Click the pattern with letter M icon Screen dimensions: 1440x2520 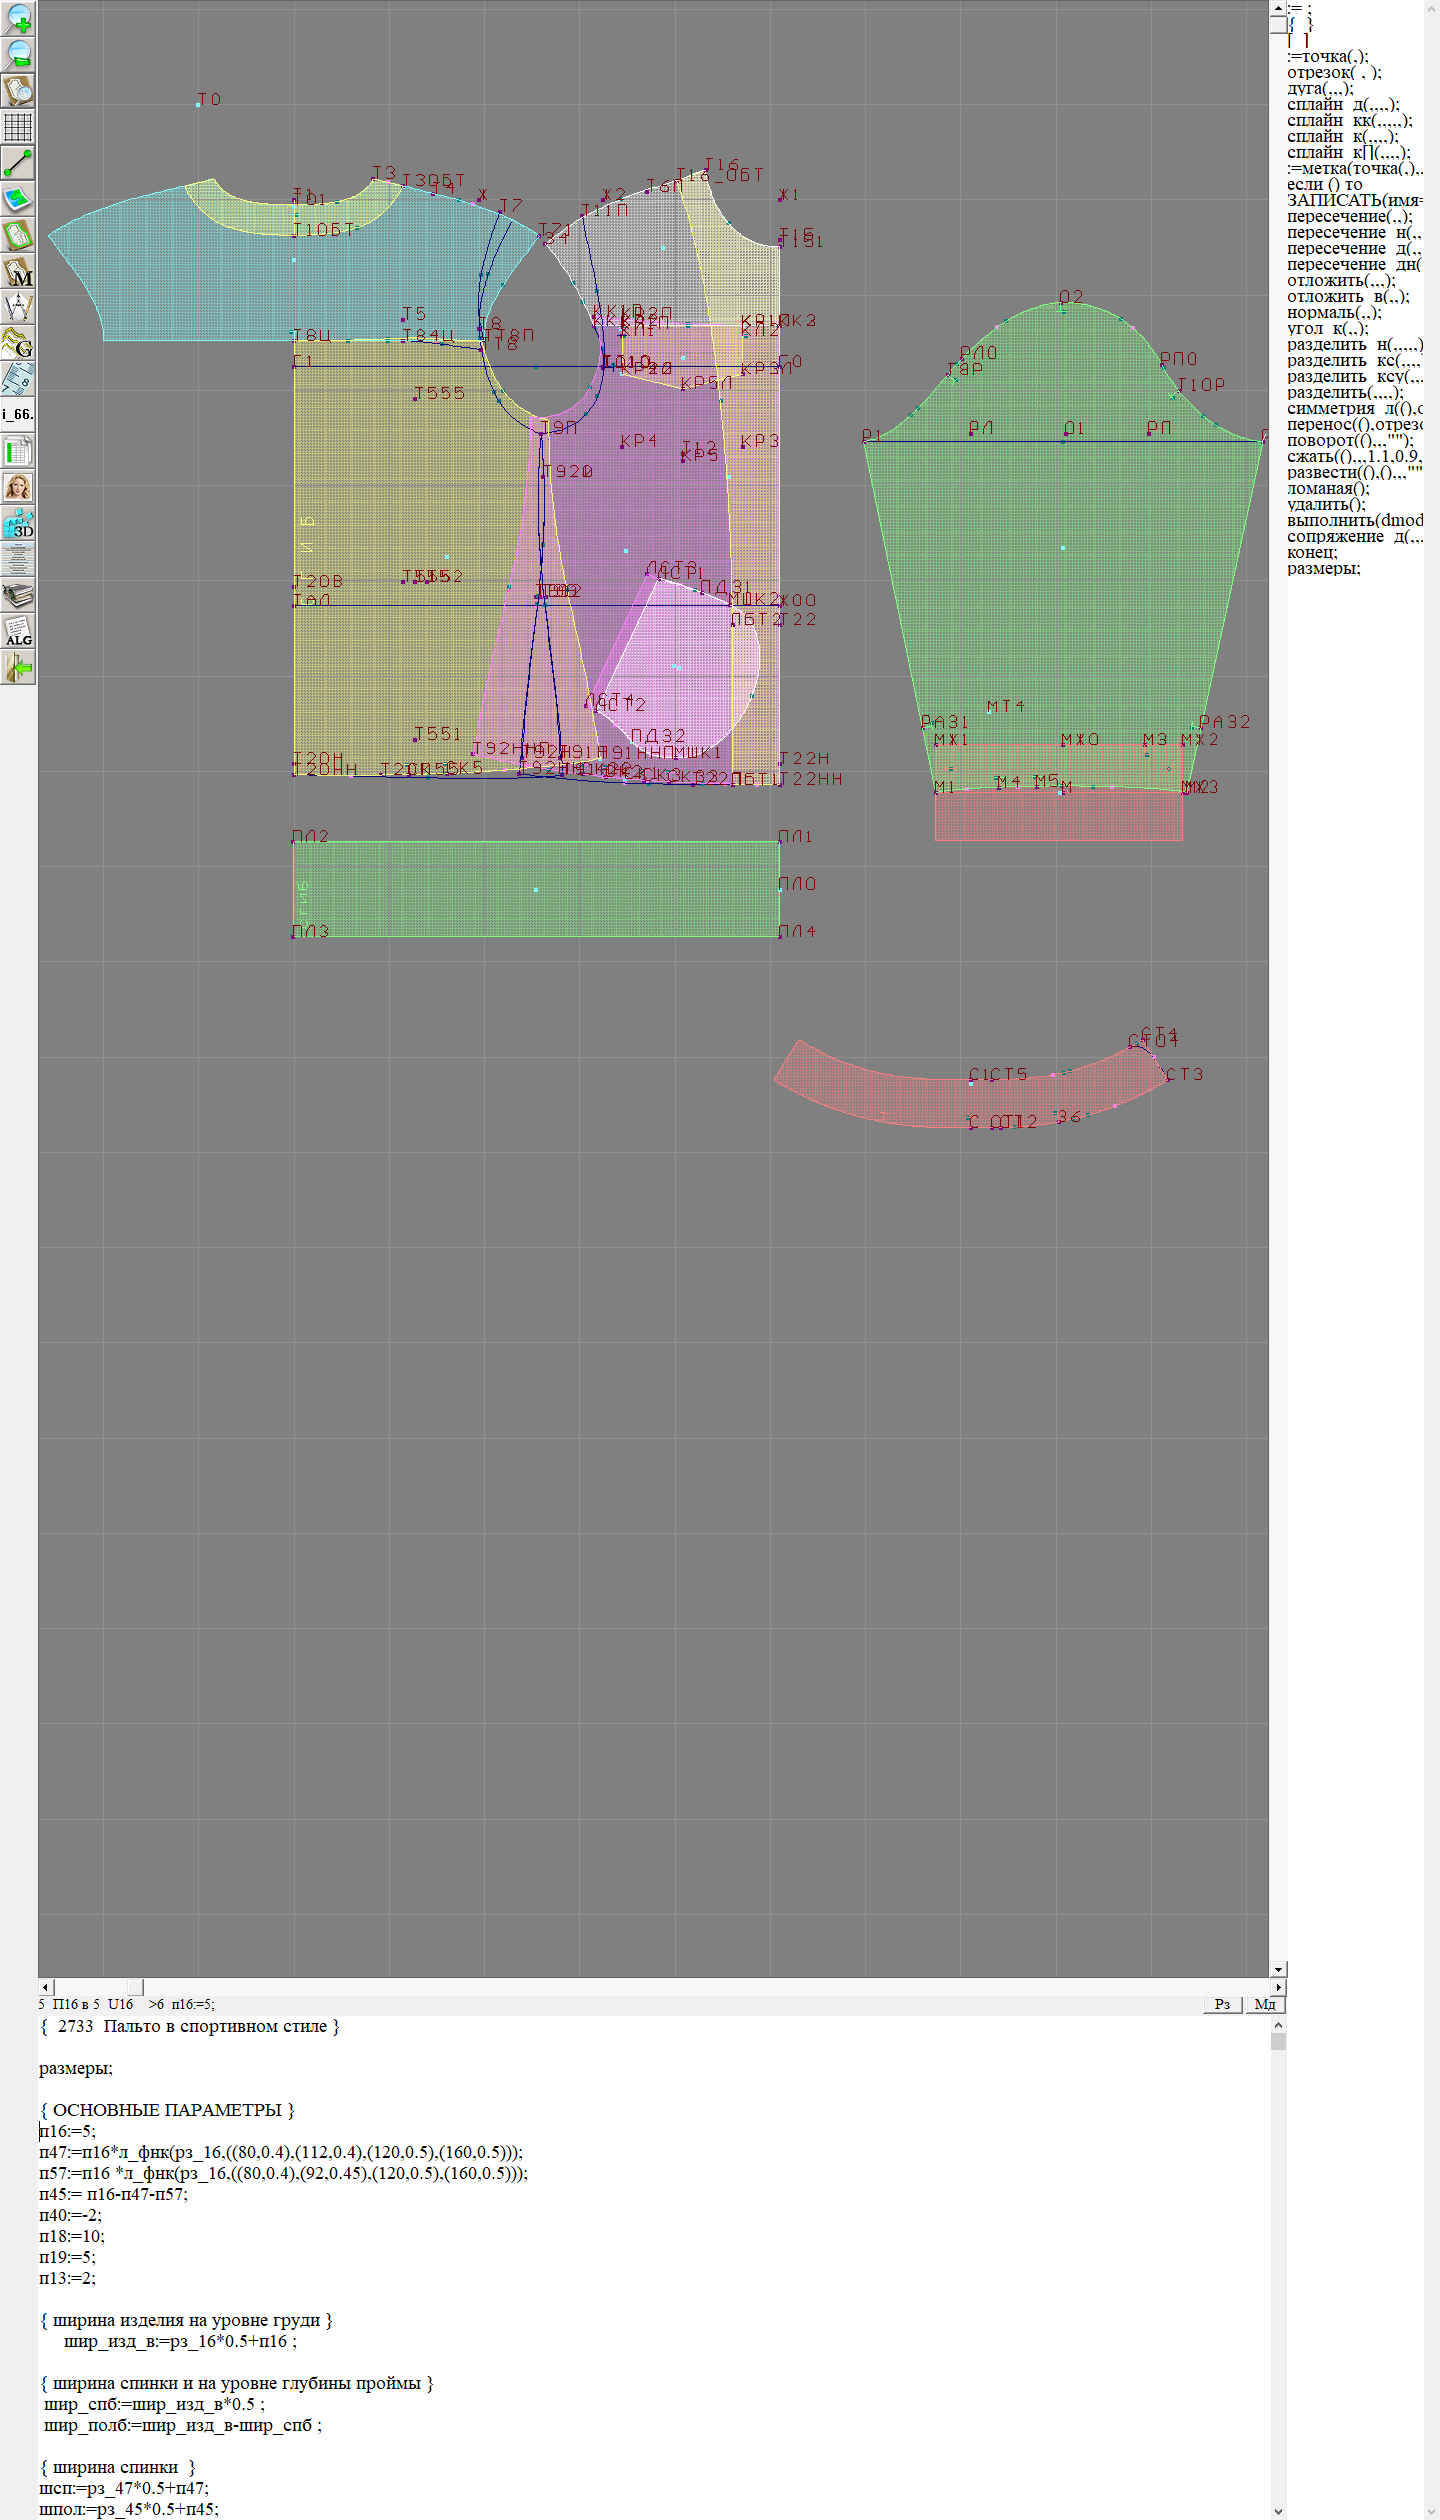pyautogui.click(x=18, y=272)
